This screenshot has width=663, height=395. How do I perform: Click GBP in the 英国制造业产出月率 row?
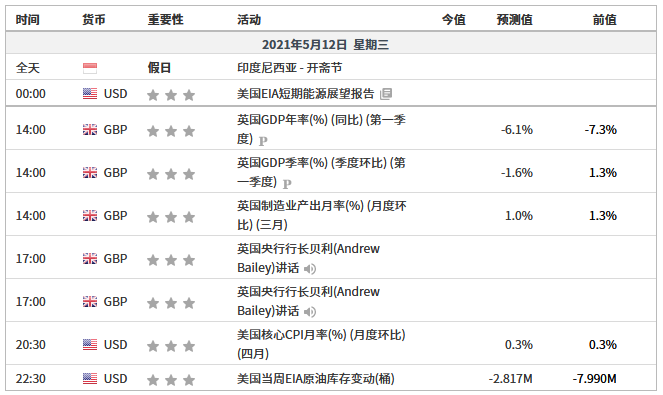pos(115,216)
